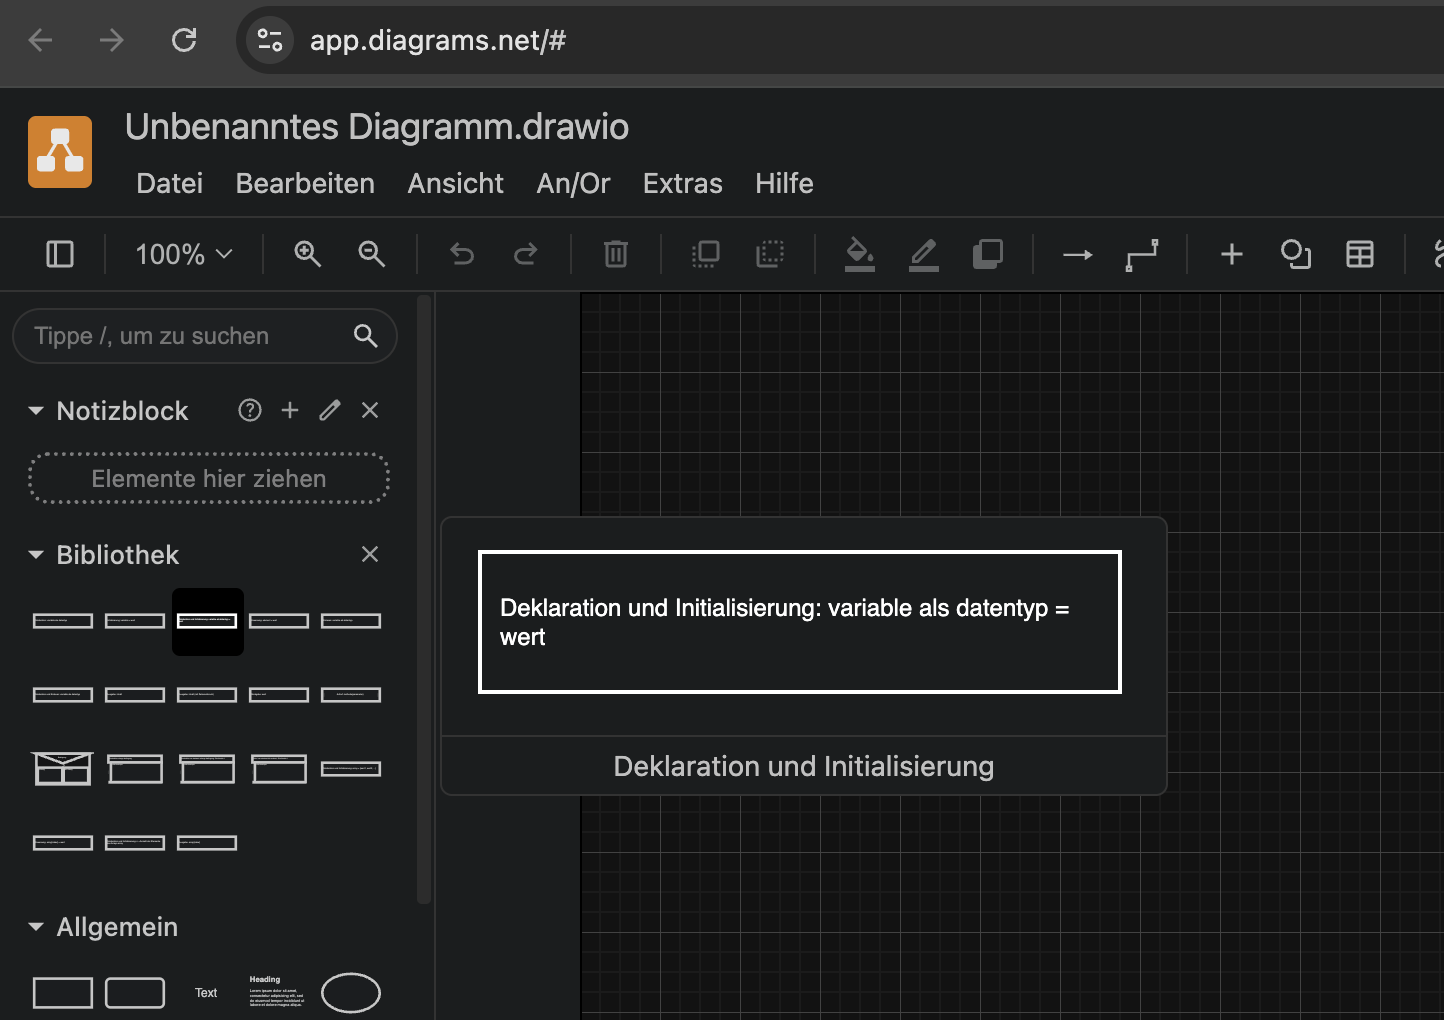
Task: Click the plus insert icon in toolbar
Action: click(x=1231, y=254)
